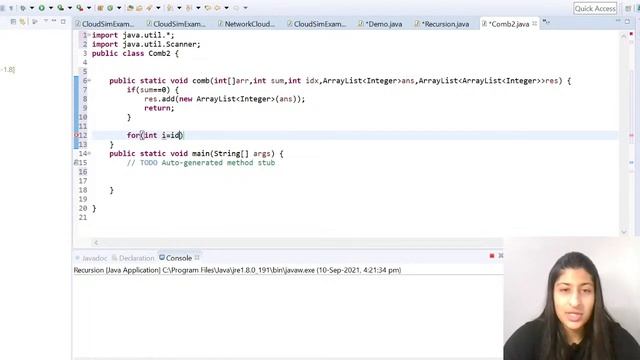Terminate the running program in Console
Image resolution: width=640 pixels, height=360 pixels.
(492, 256)
